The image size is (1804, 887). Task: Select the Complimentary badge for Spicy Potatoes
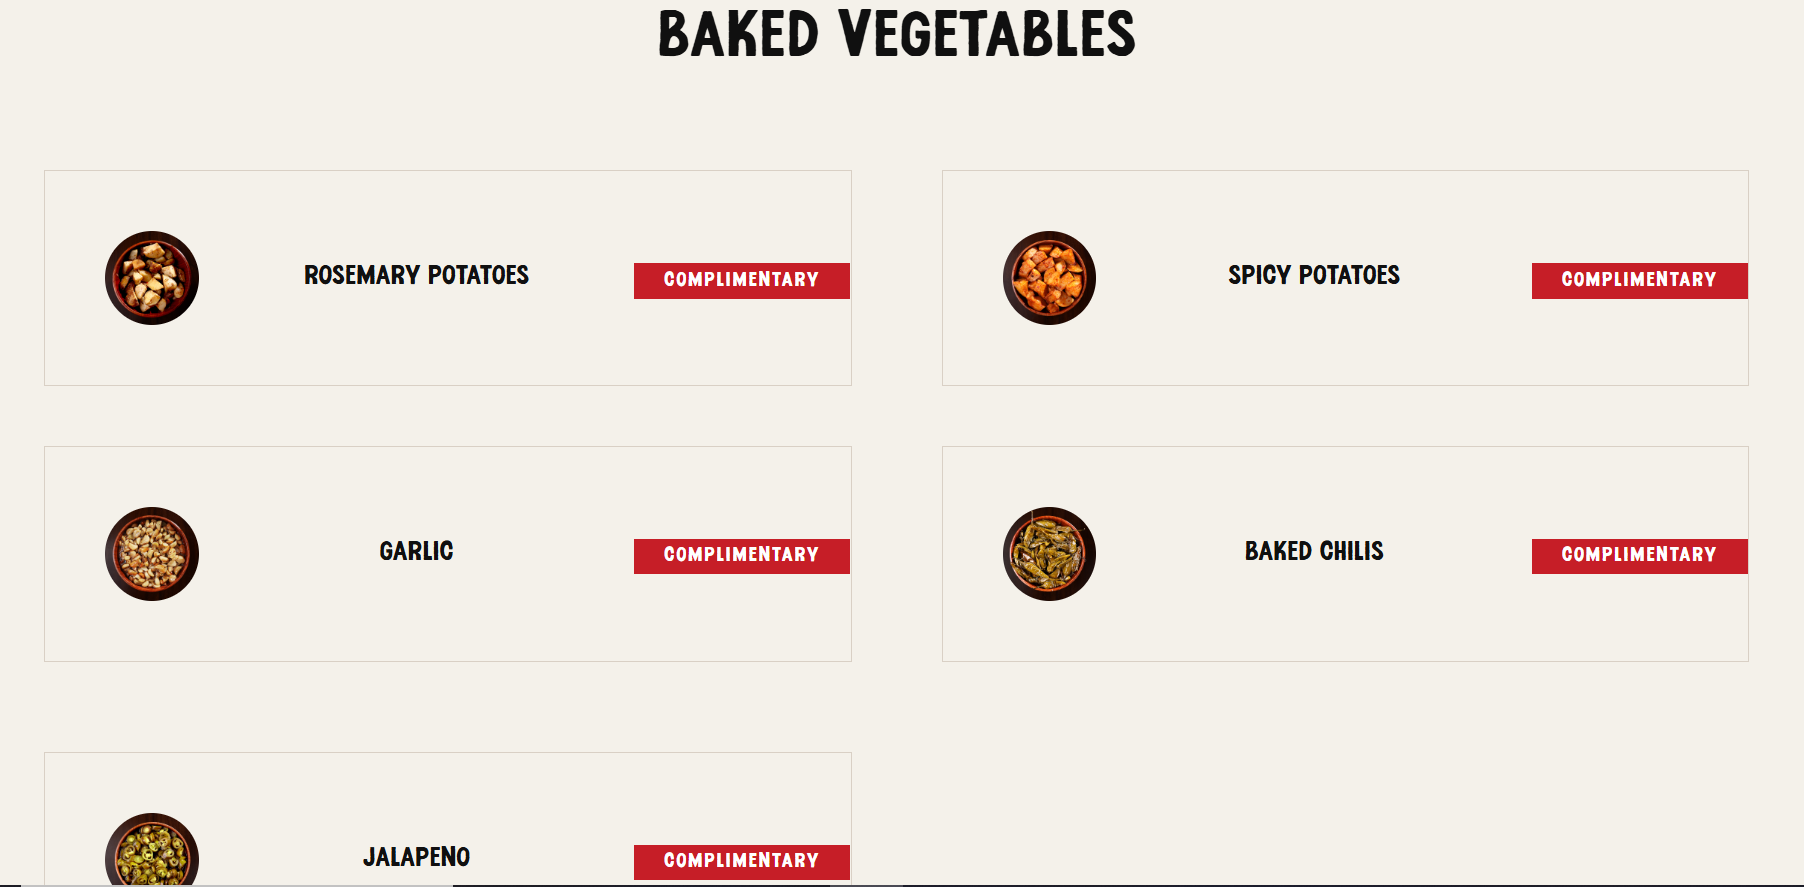[1640, 281]
